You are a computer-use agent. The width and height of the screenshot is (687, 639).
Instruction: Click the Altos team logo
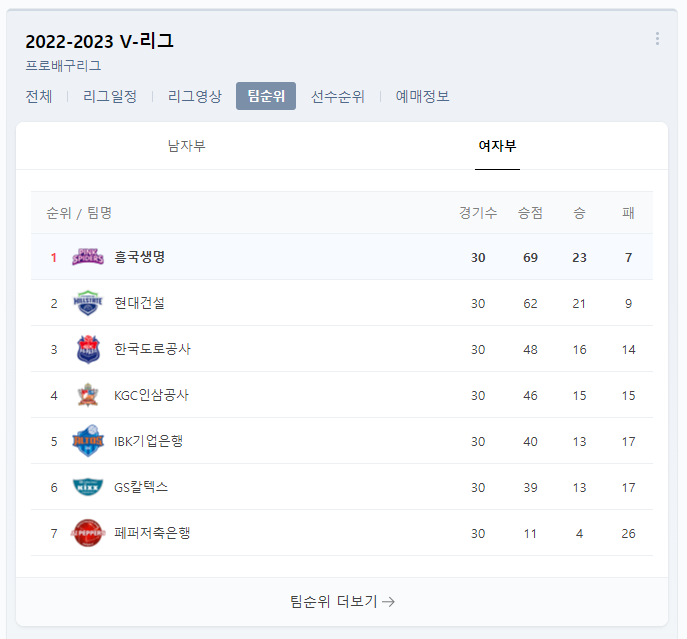pyautogui.click(x=88, y=441)
